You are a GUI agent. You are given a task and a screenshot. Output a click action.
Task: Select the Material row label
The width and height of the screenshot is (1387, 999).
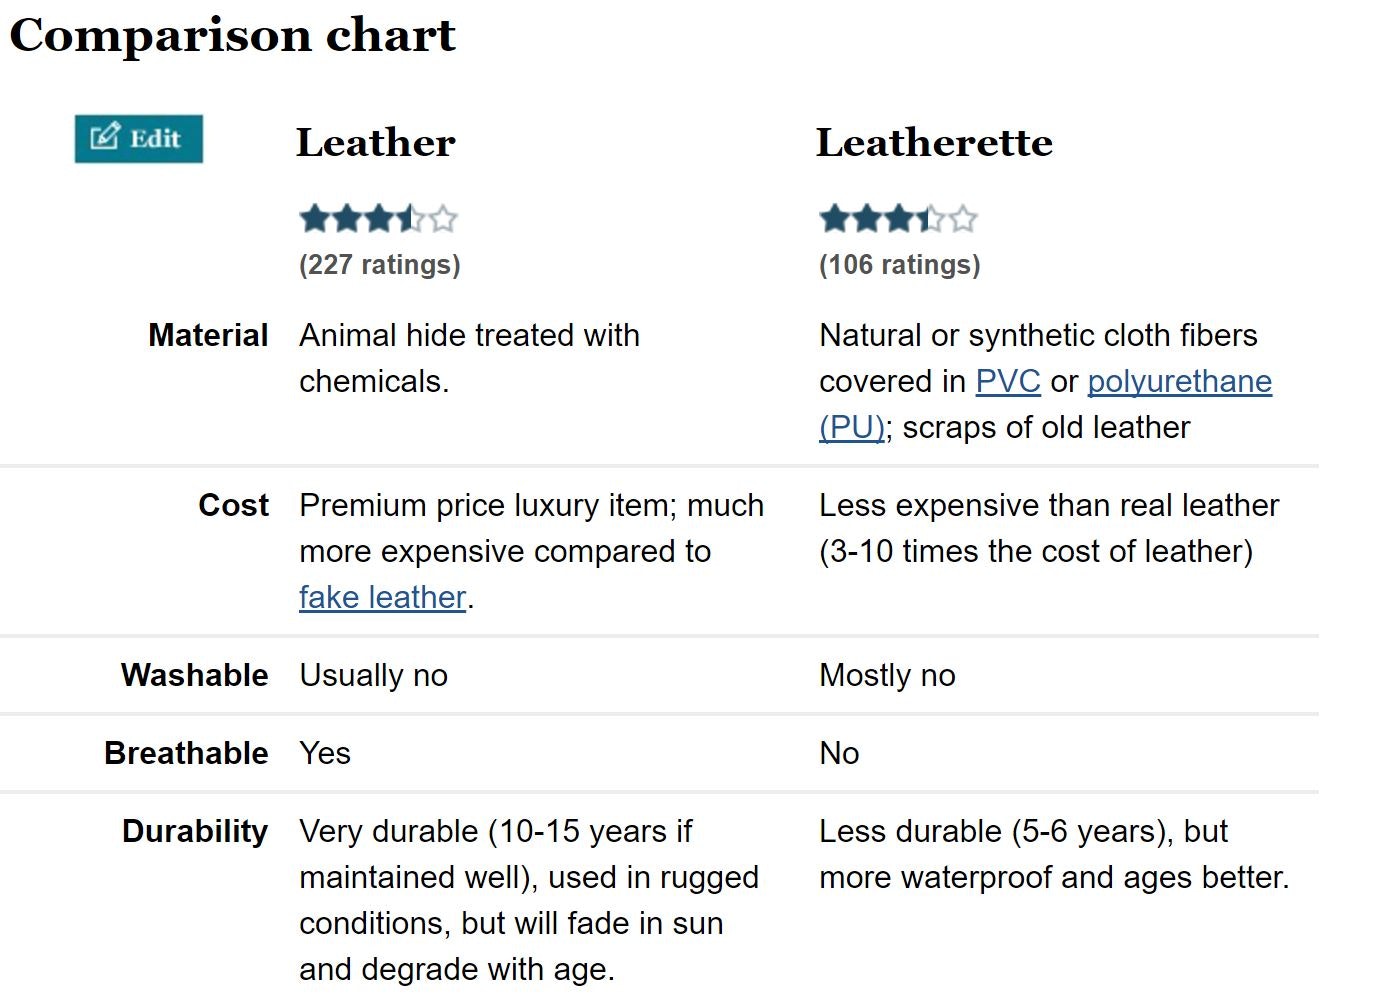pos(208,336)
